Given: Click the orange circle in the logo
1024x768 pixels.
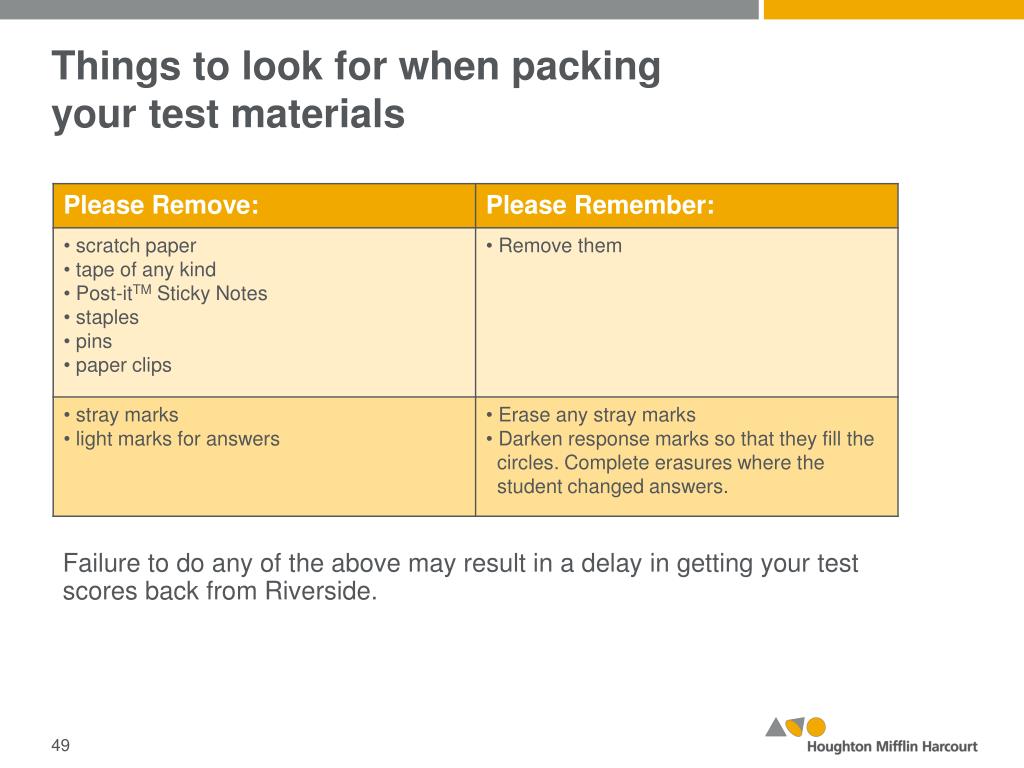Looking at the screenshot, I should click(x=816, y=727).
